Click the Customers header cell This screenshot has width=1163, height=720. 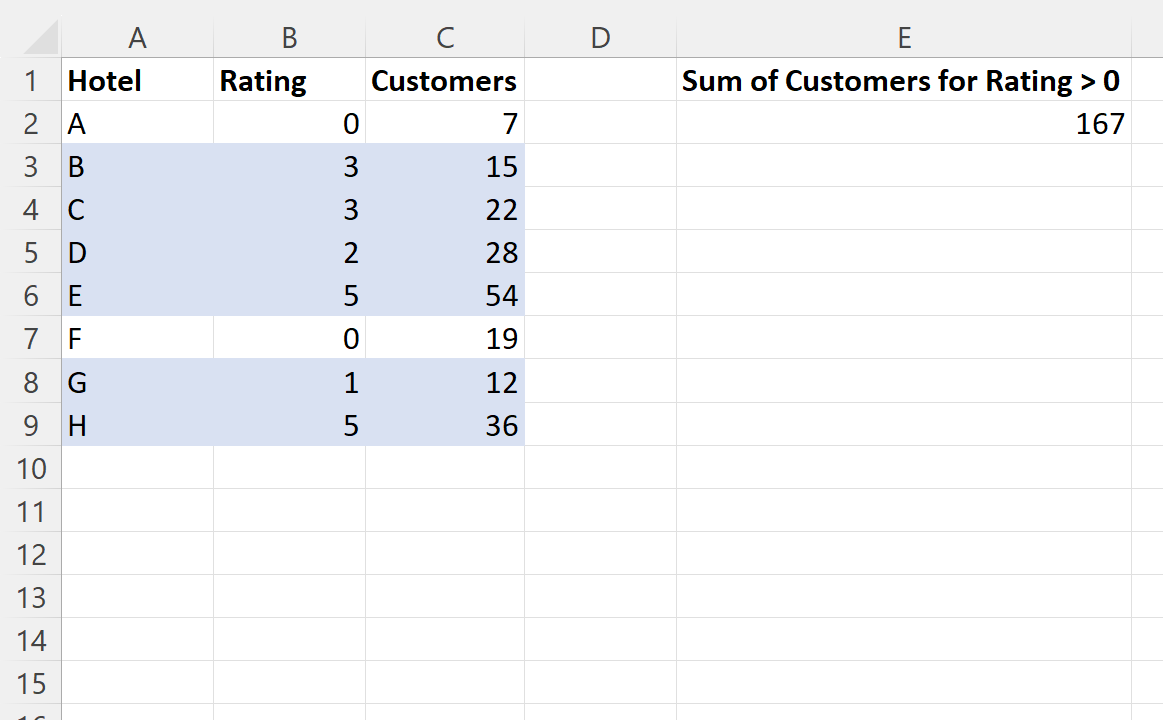click(x=444, y=80)
